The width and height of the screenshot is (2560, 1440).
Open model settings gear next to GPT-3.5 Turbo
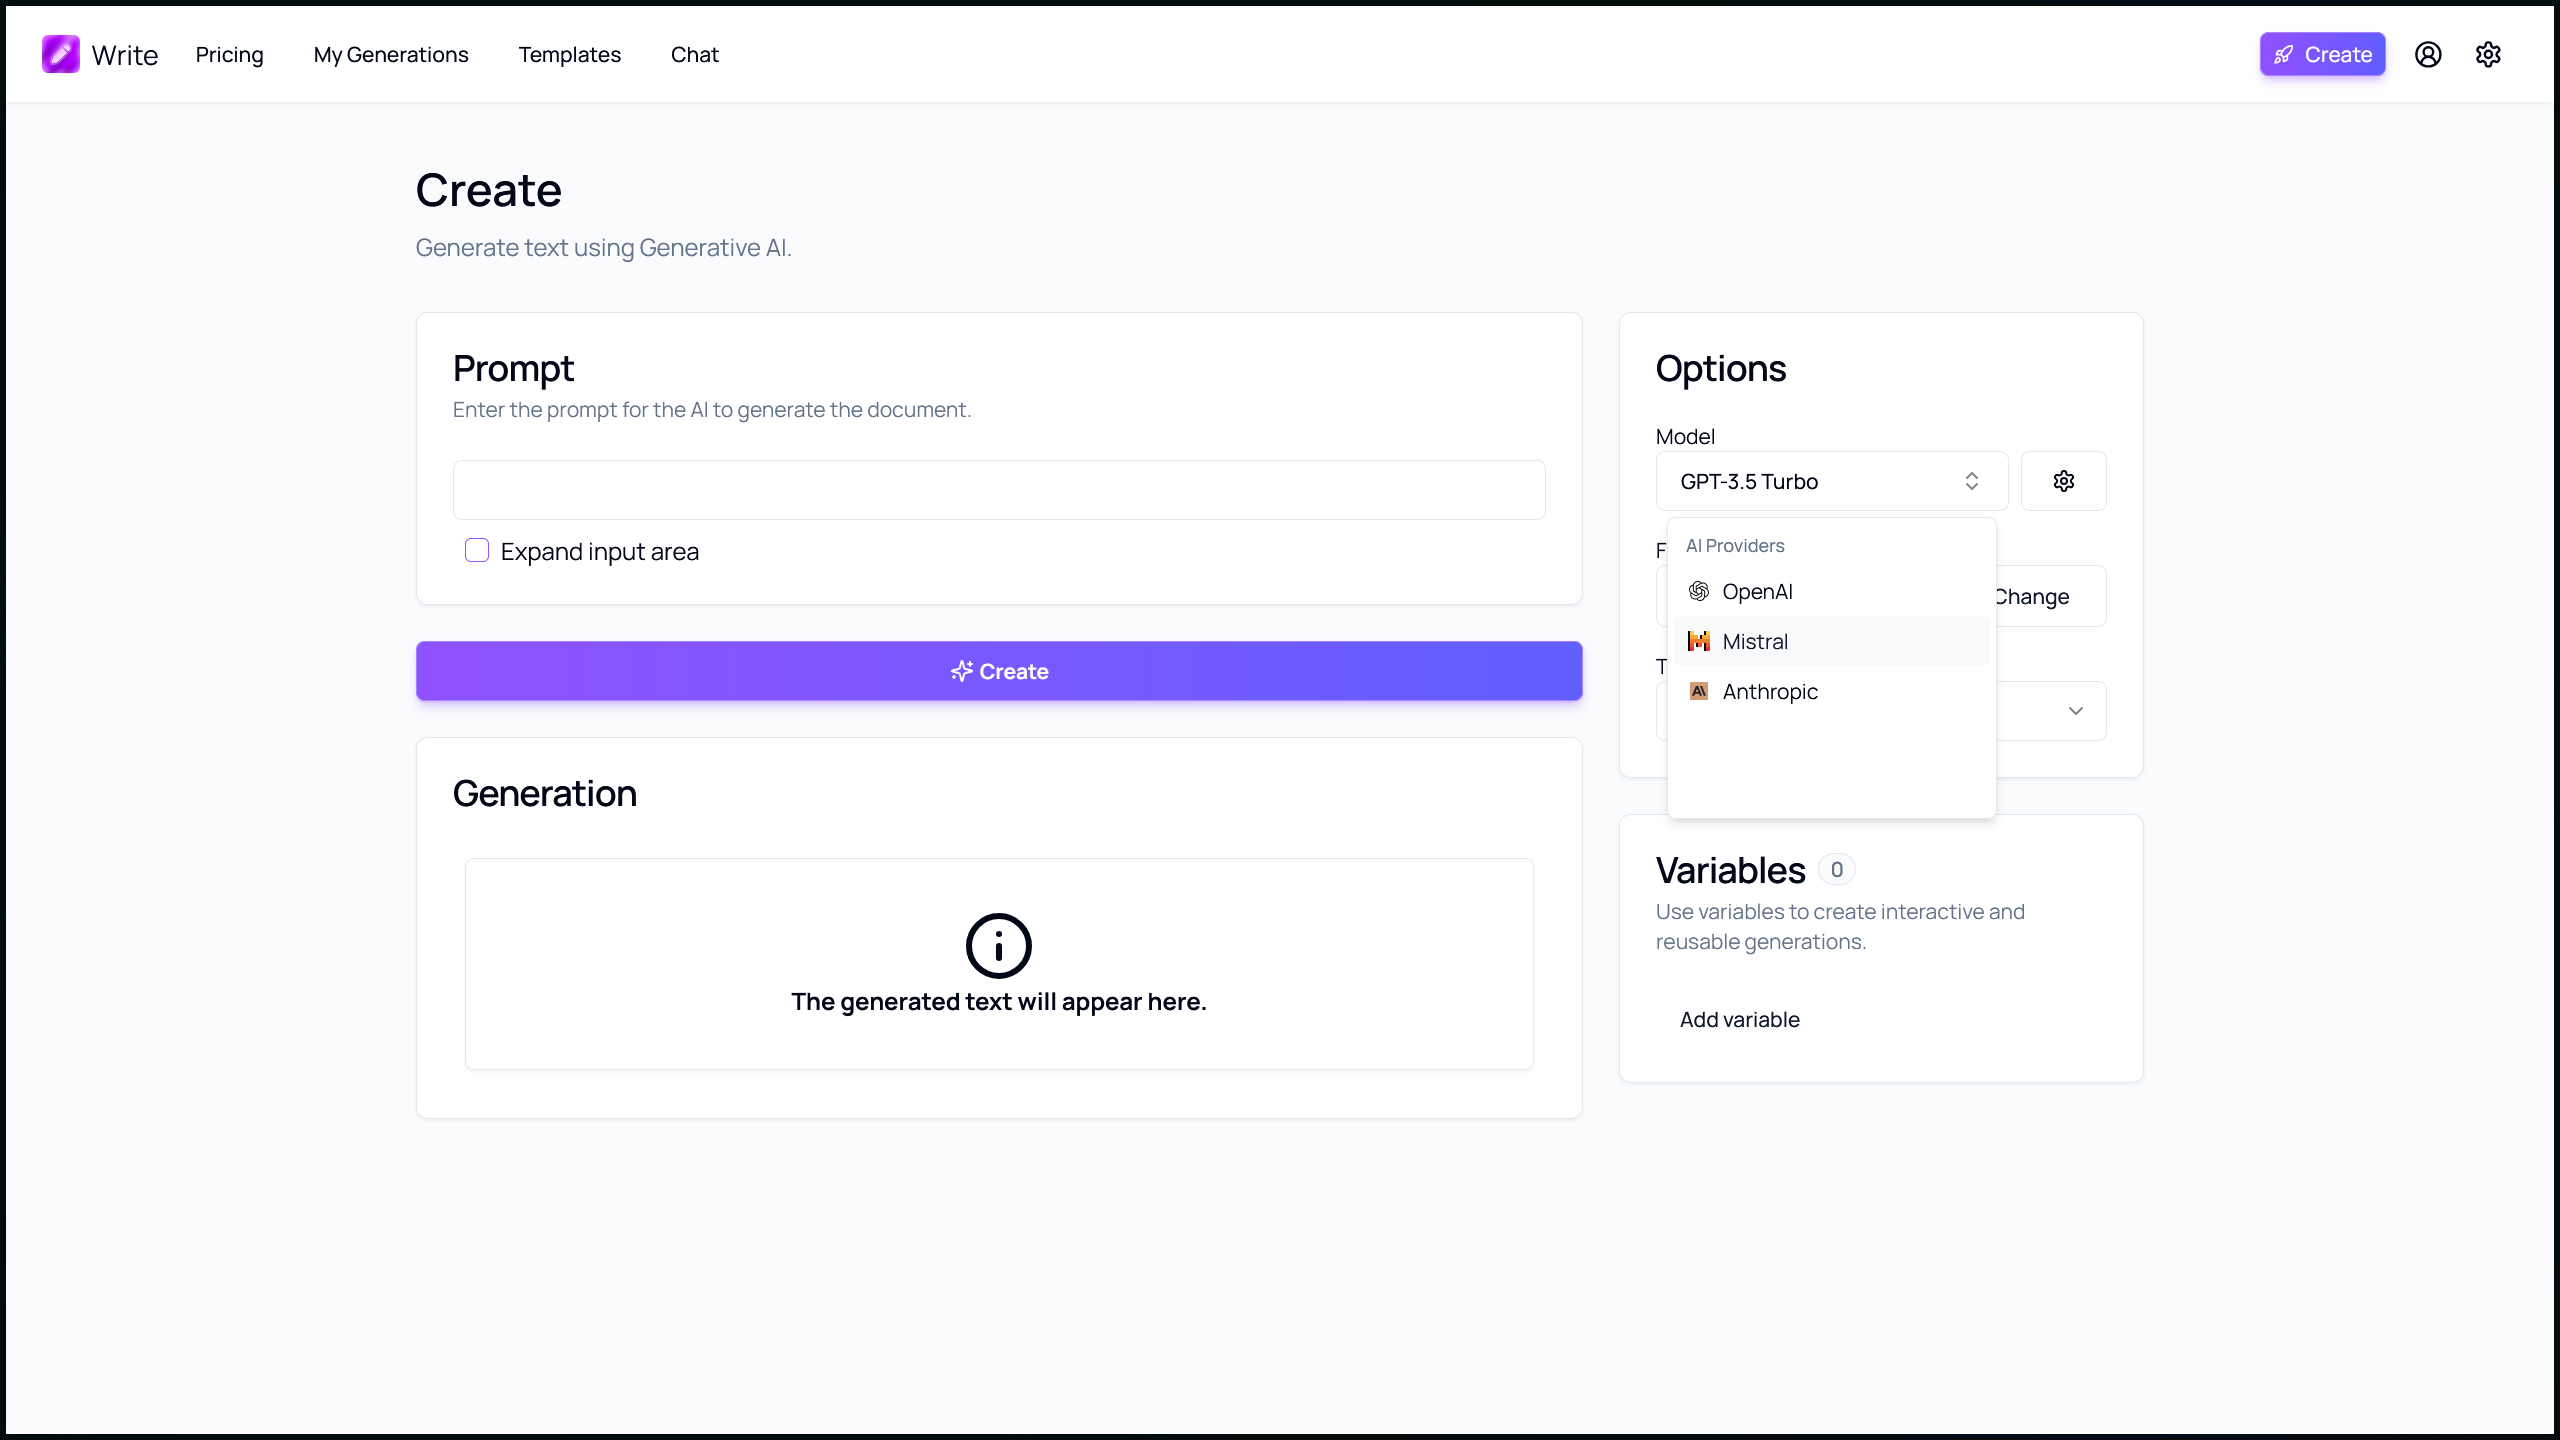click(2063, 481)
